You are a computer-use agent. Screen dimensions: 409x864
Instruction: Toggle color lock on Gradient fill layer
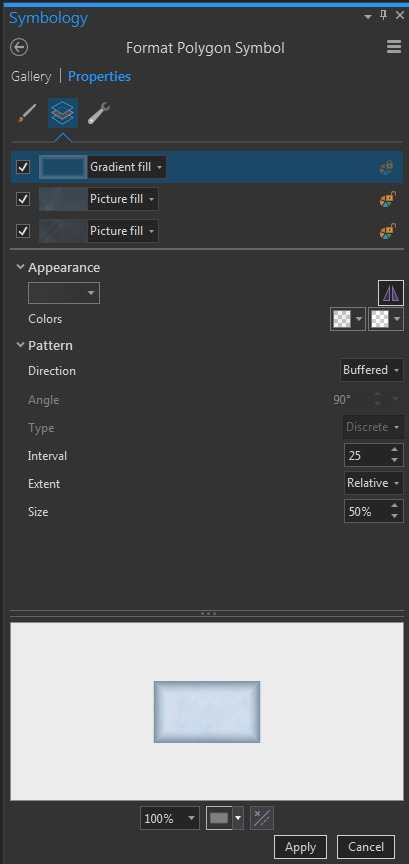387,168
